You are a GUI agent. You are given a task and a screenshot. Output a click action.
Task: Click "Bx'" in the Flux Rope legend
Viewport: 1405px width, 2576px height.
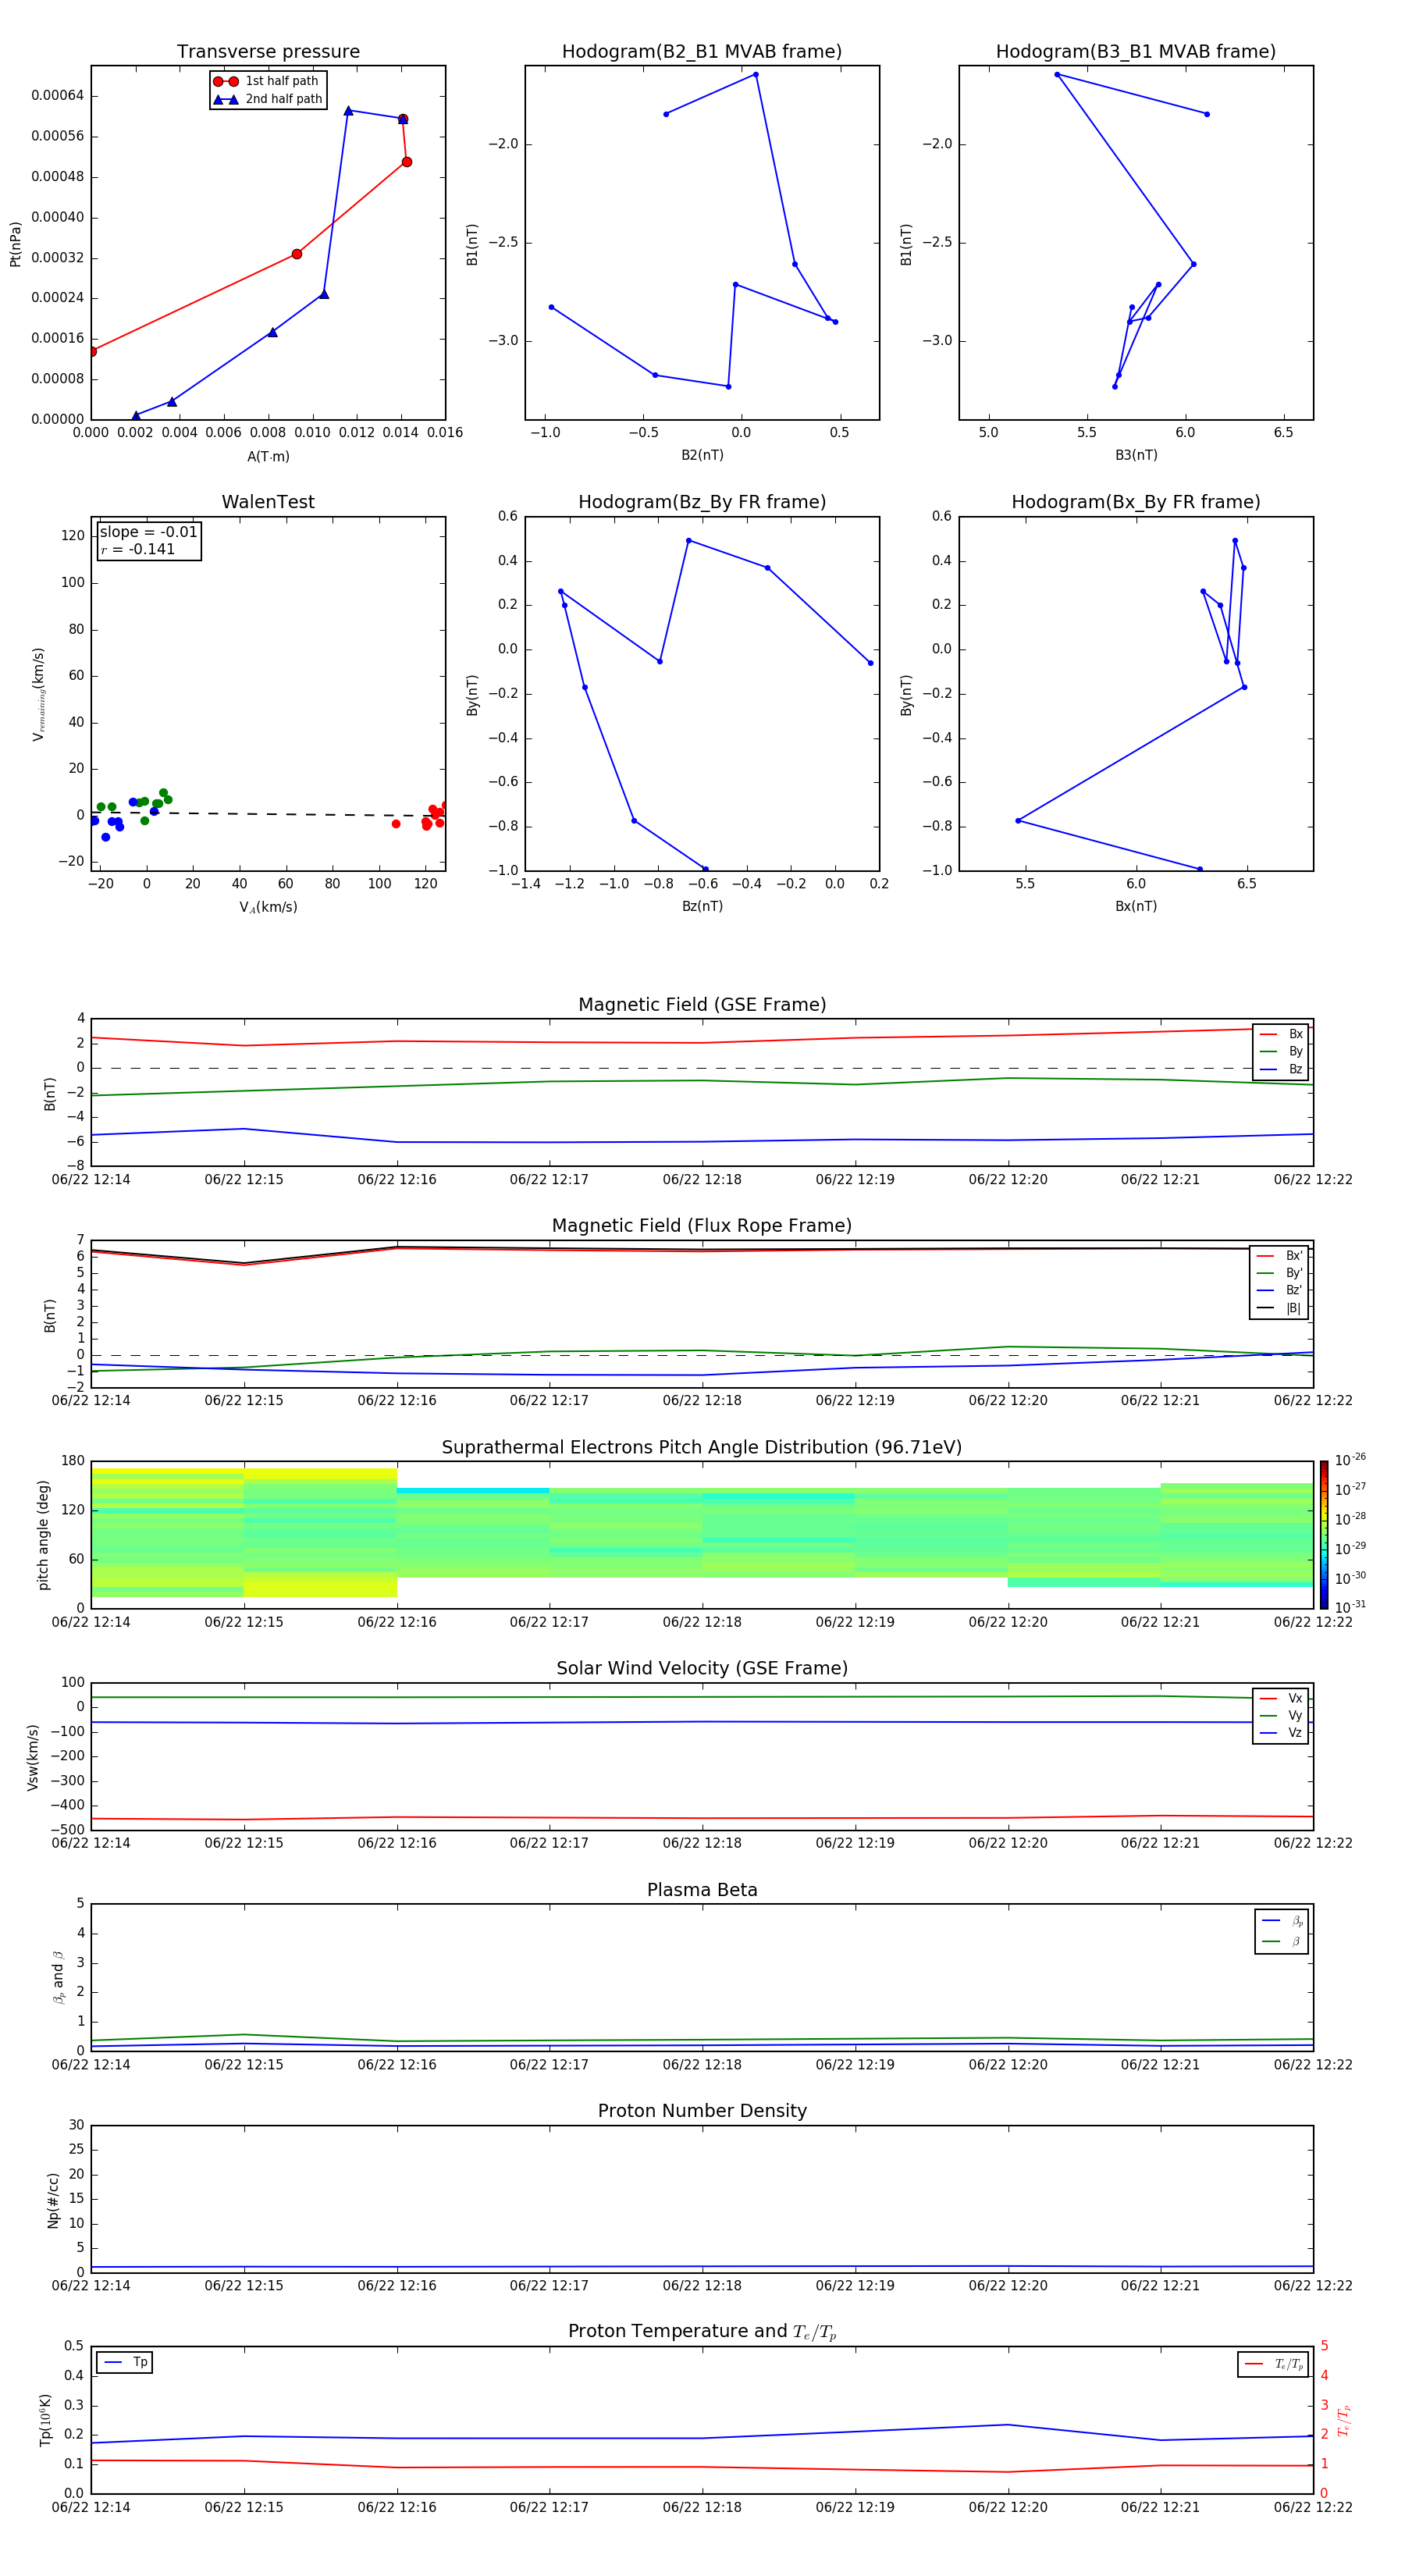pyautogui.click(x=1279, y=1256)
